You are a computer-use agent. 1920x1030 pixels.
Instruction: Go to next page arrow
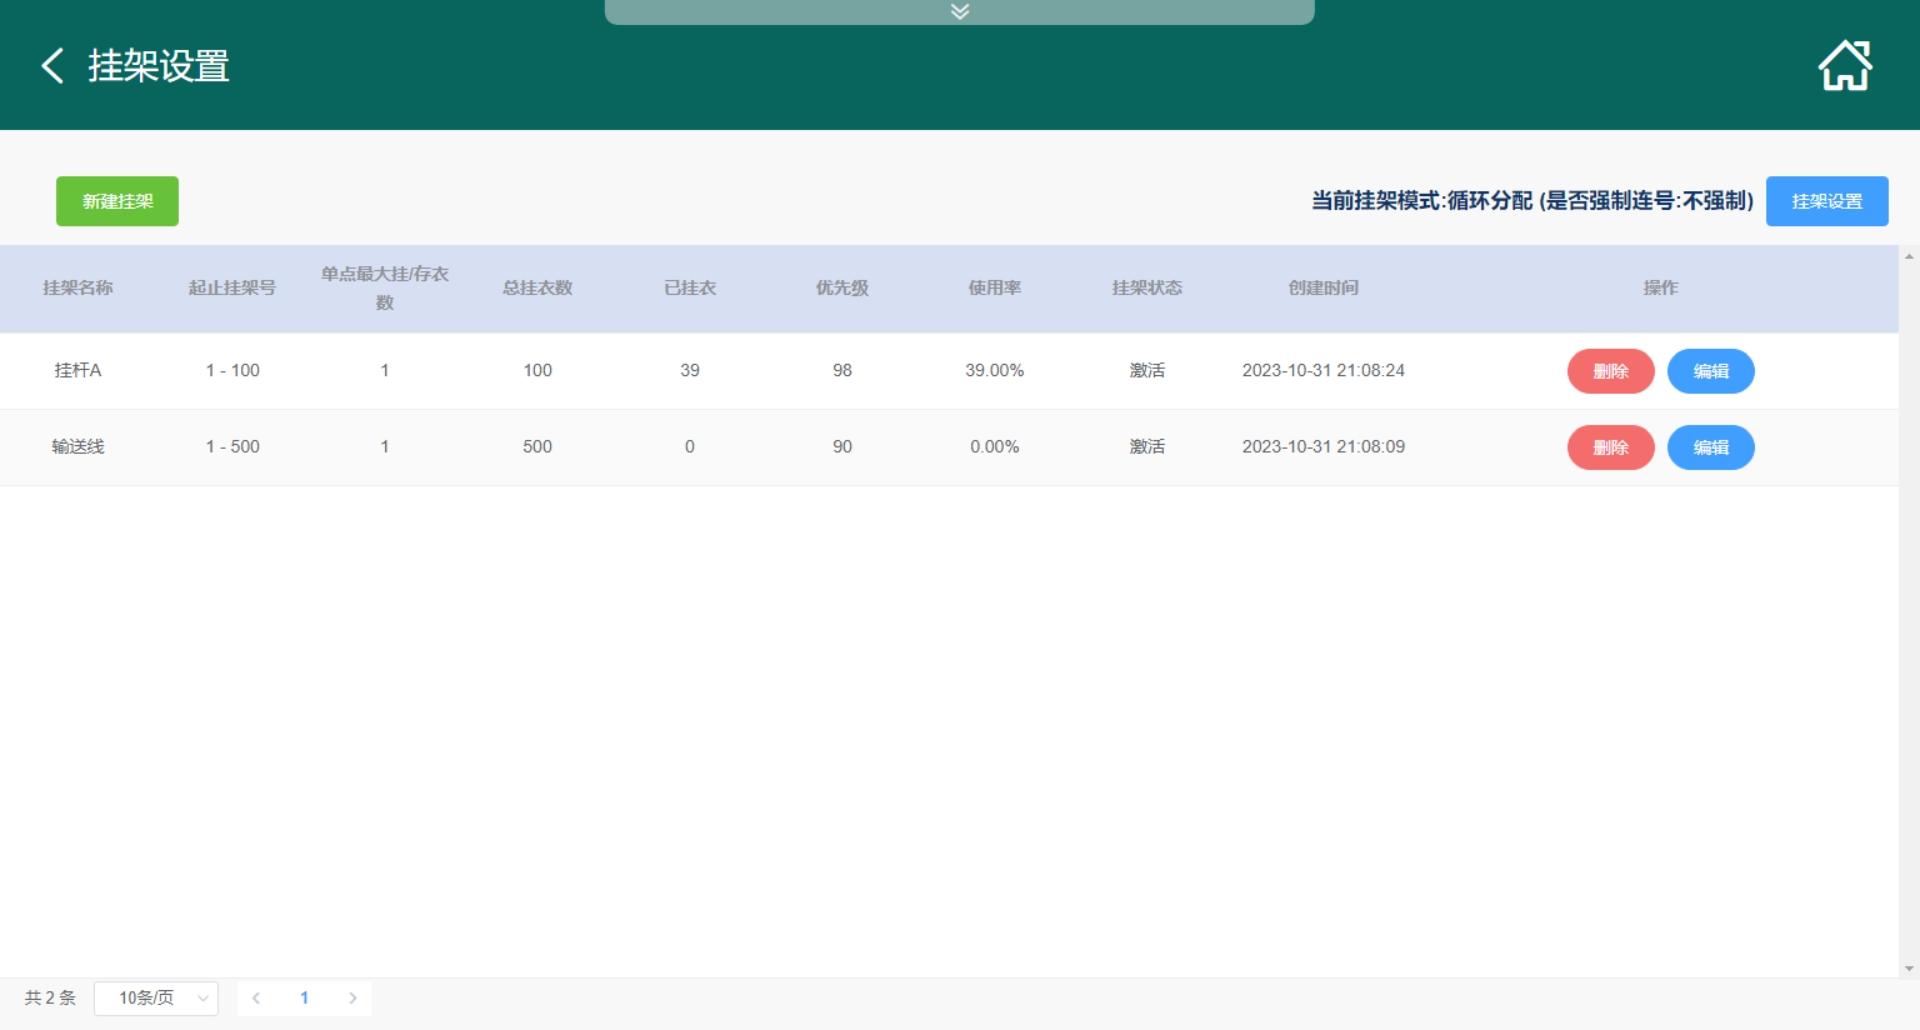coord(353,998)
